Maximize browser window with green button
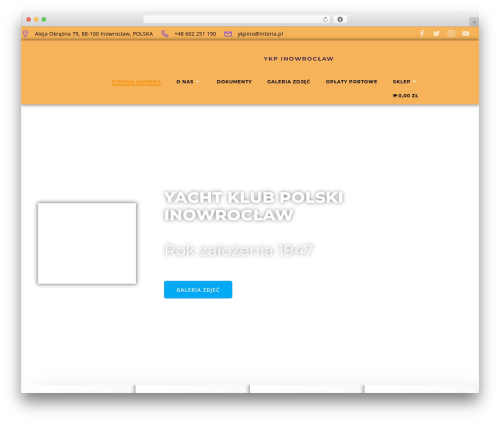 [x=44, y=19]
